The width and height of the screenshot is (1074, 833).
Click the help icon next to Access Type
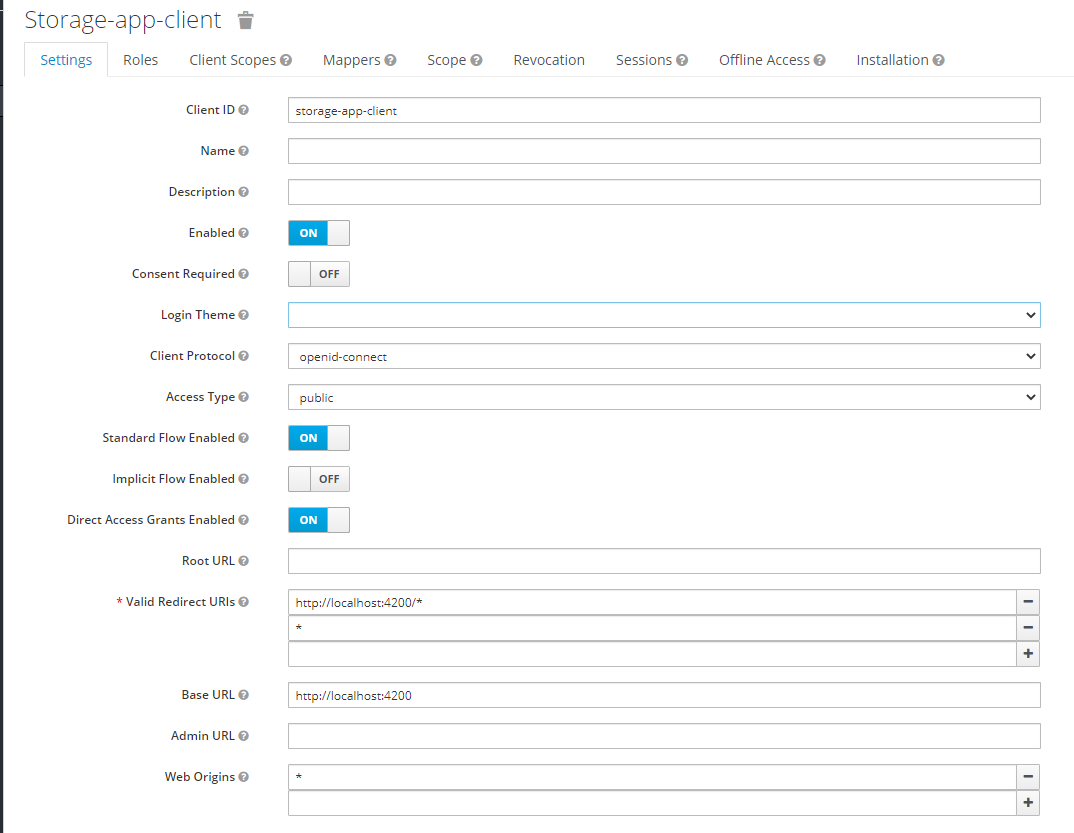pyautogui.click(x=244, y=397)
